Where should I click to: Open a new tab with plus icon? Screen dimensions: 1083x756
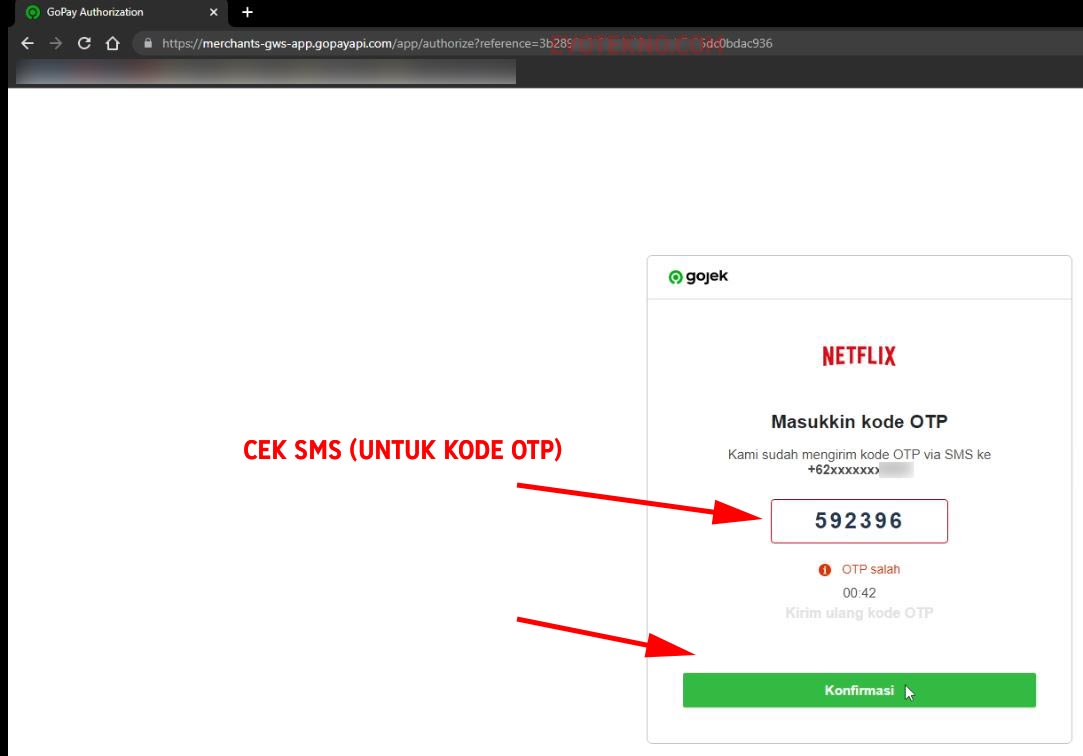(247, 12)
